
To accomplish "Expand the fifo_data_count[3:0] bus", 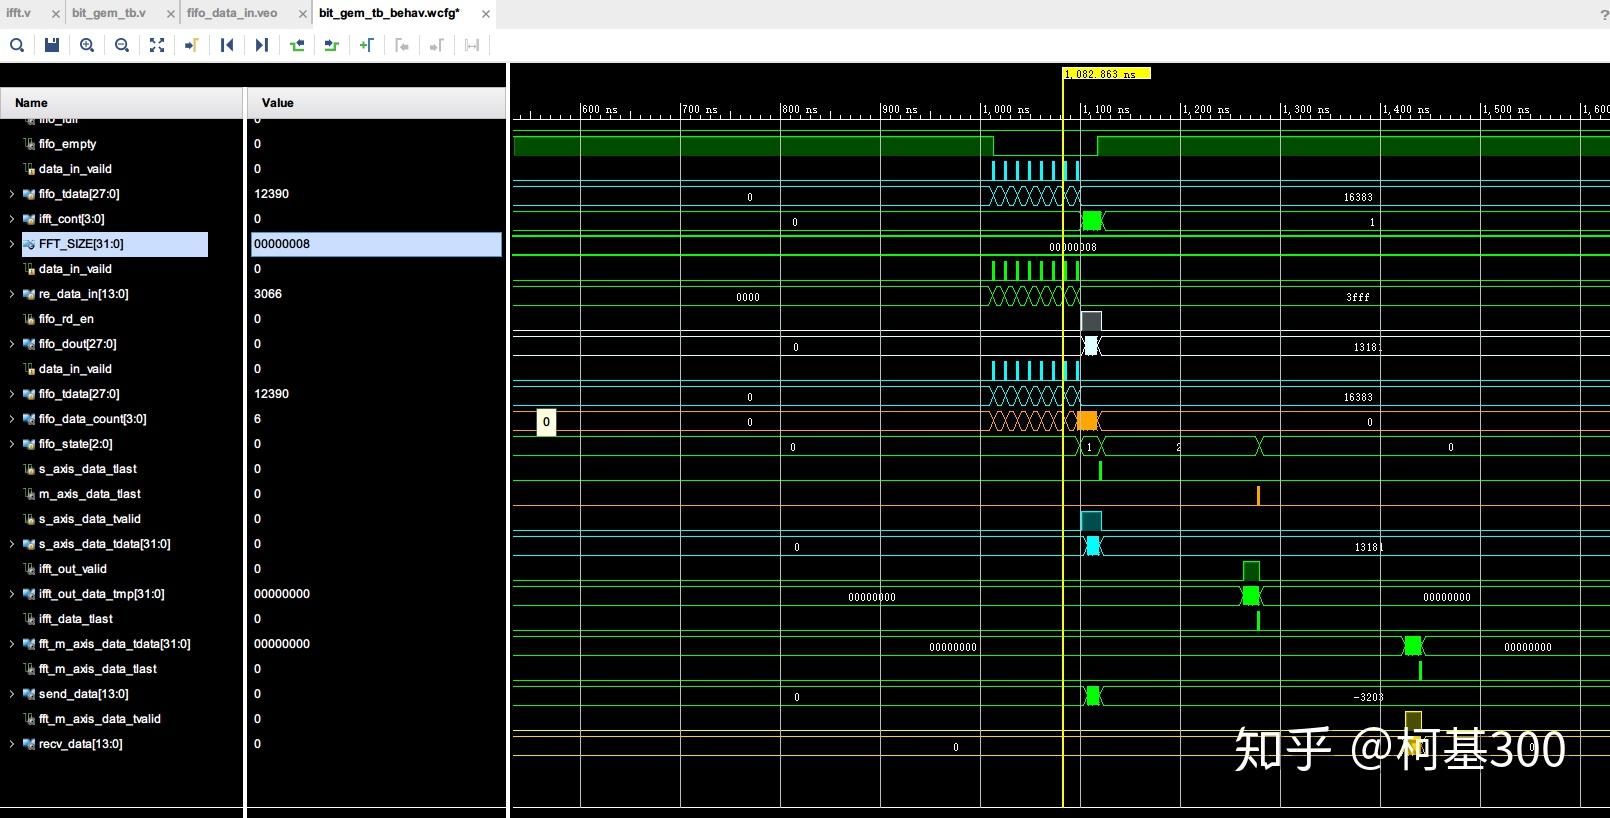I will click(x=12, y=419).
